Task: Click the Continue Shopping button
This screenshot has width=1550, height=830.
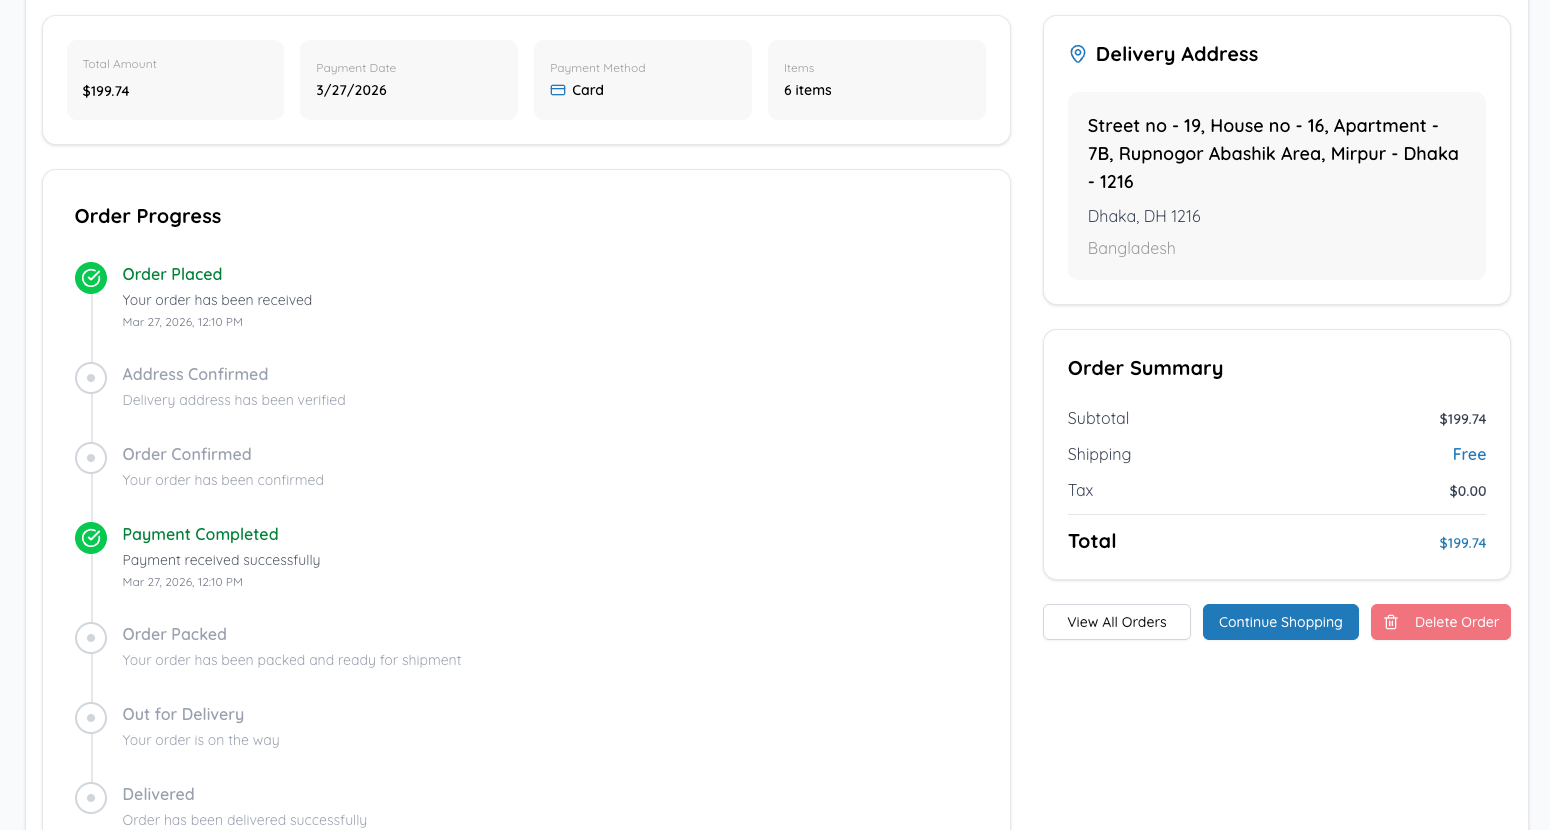Action: (x=1280, y=622)
